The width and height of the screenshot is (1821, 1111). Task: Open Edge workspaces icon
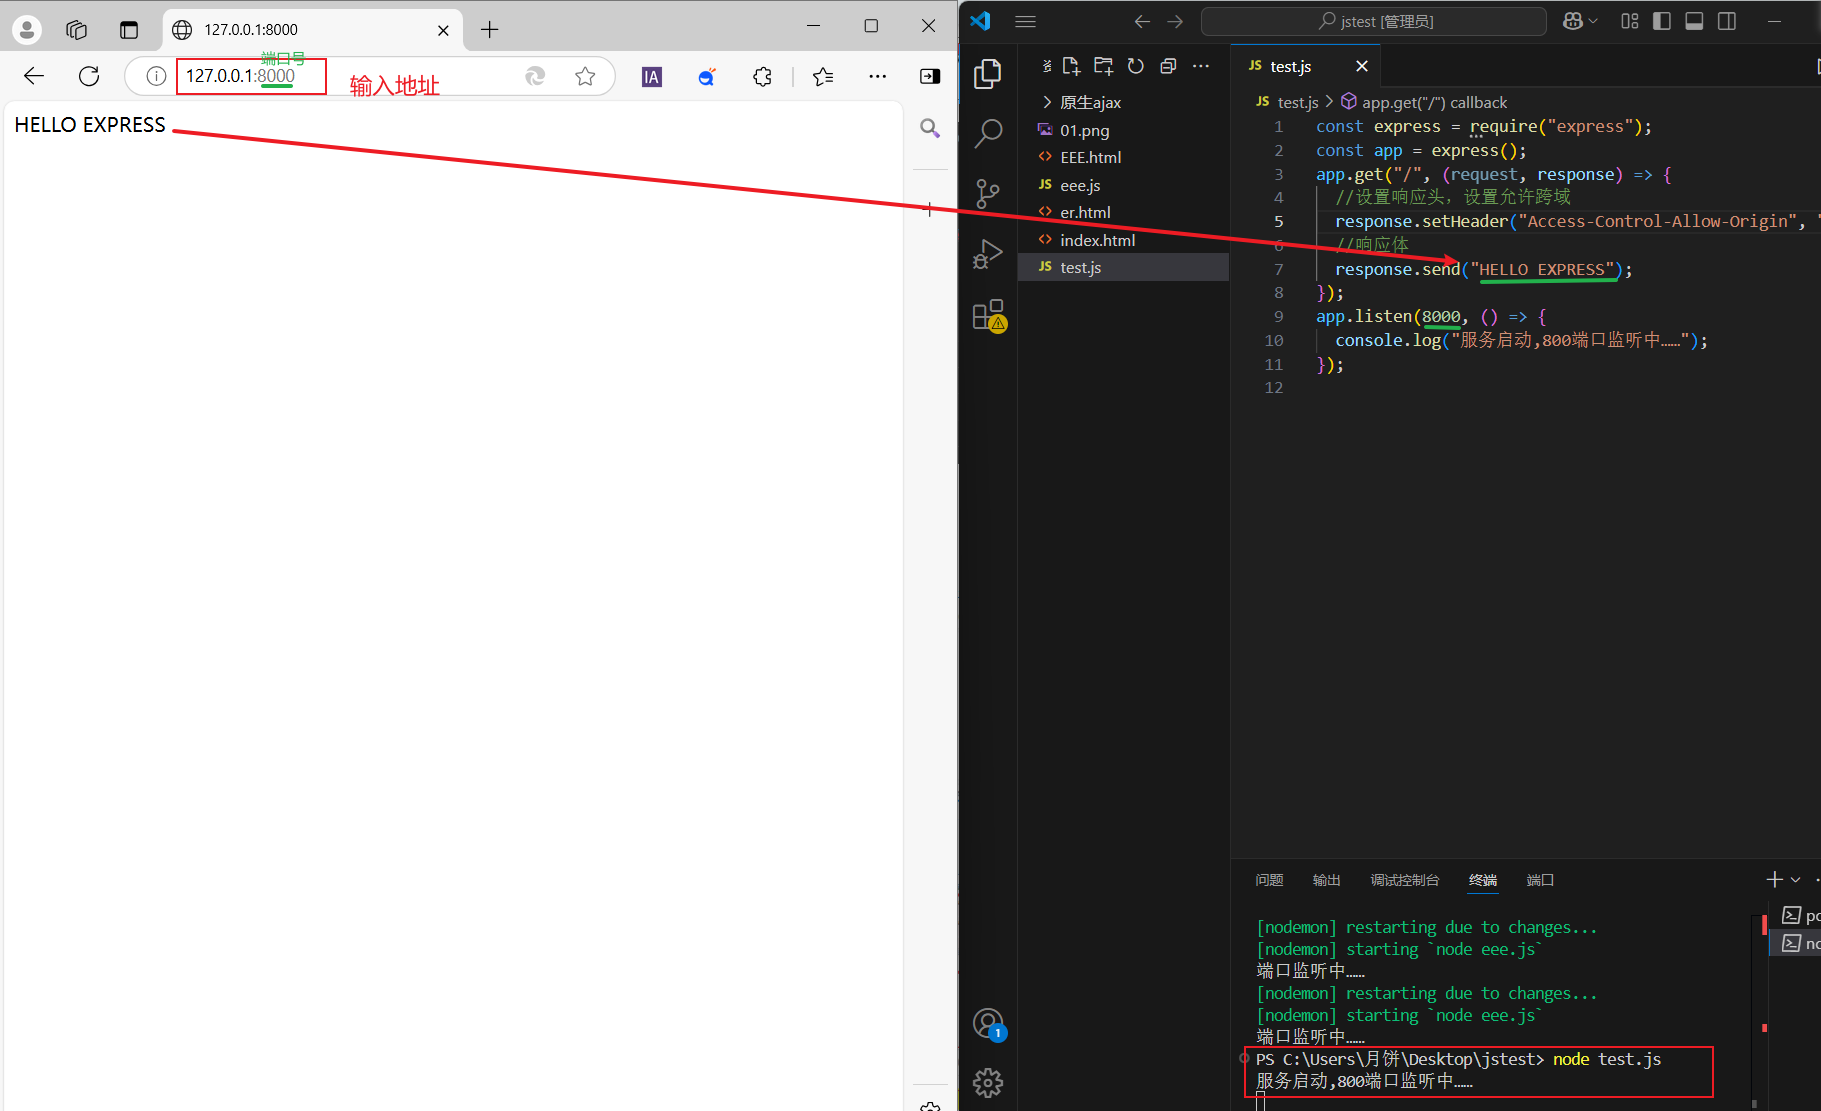click(x=77, y=30)
